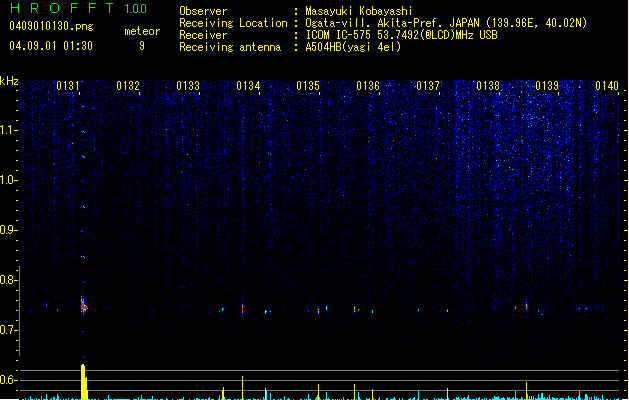Select the A504HB(yagi 4el) antenna text
Image resolution: width=629 pixels, height=400 pixels.
pyautogui.click(x=353, y=47)
